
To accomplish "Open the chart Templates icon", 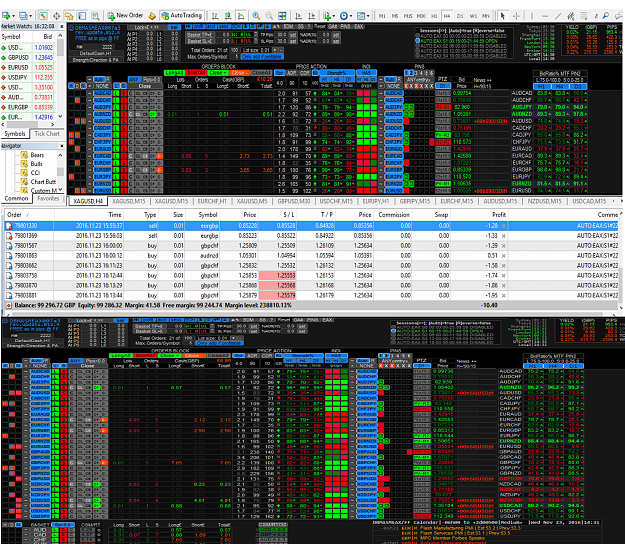I will (361, 16).
